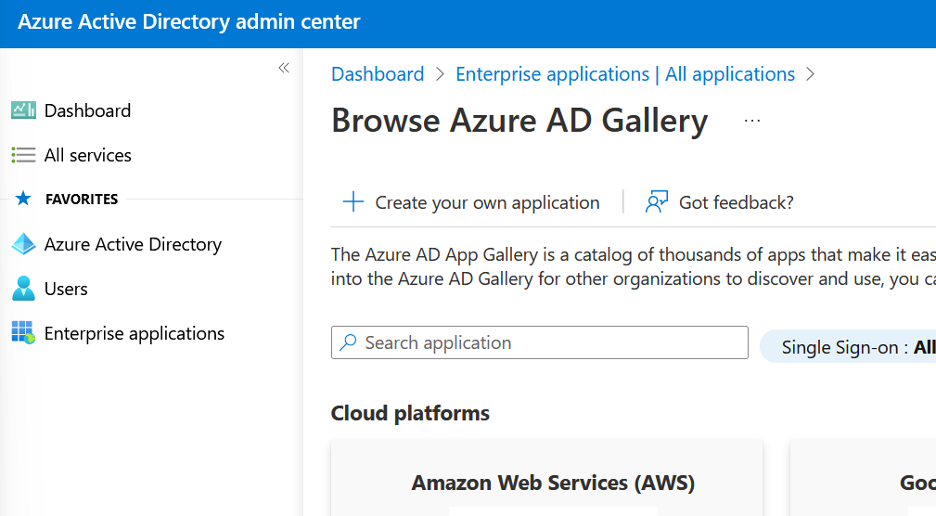Click the Azure Active Directory admin center title

click(189, 22)
